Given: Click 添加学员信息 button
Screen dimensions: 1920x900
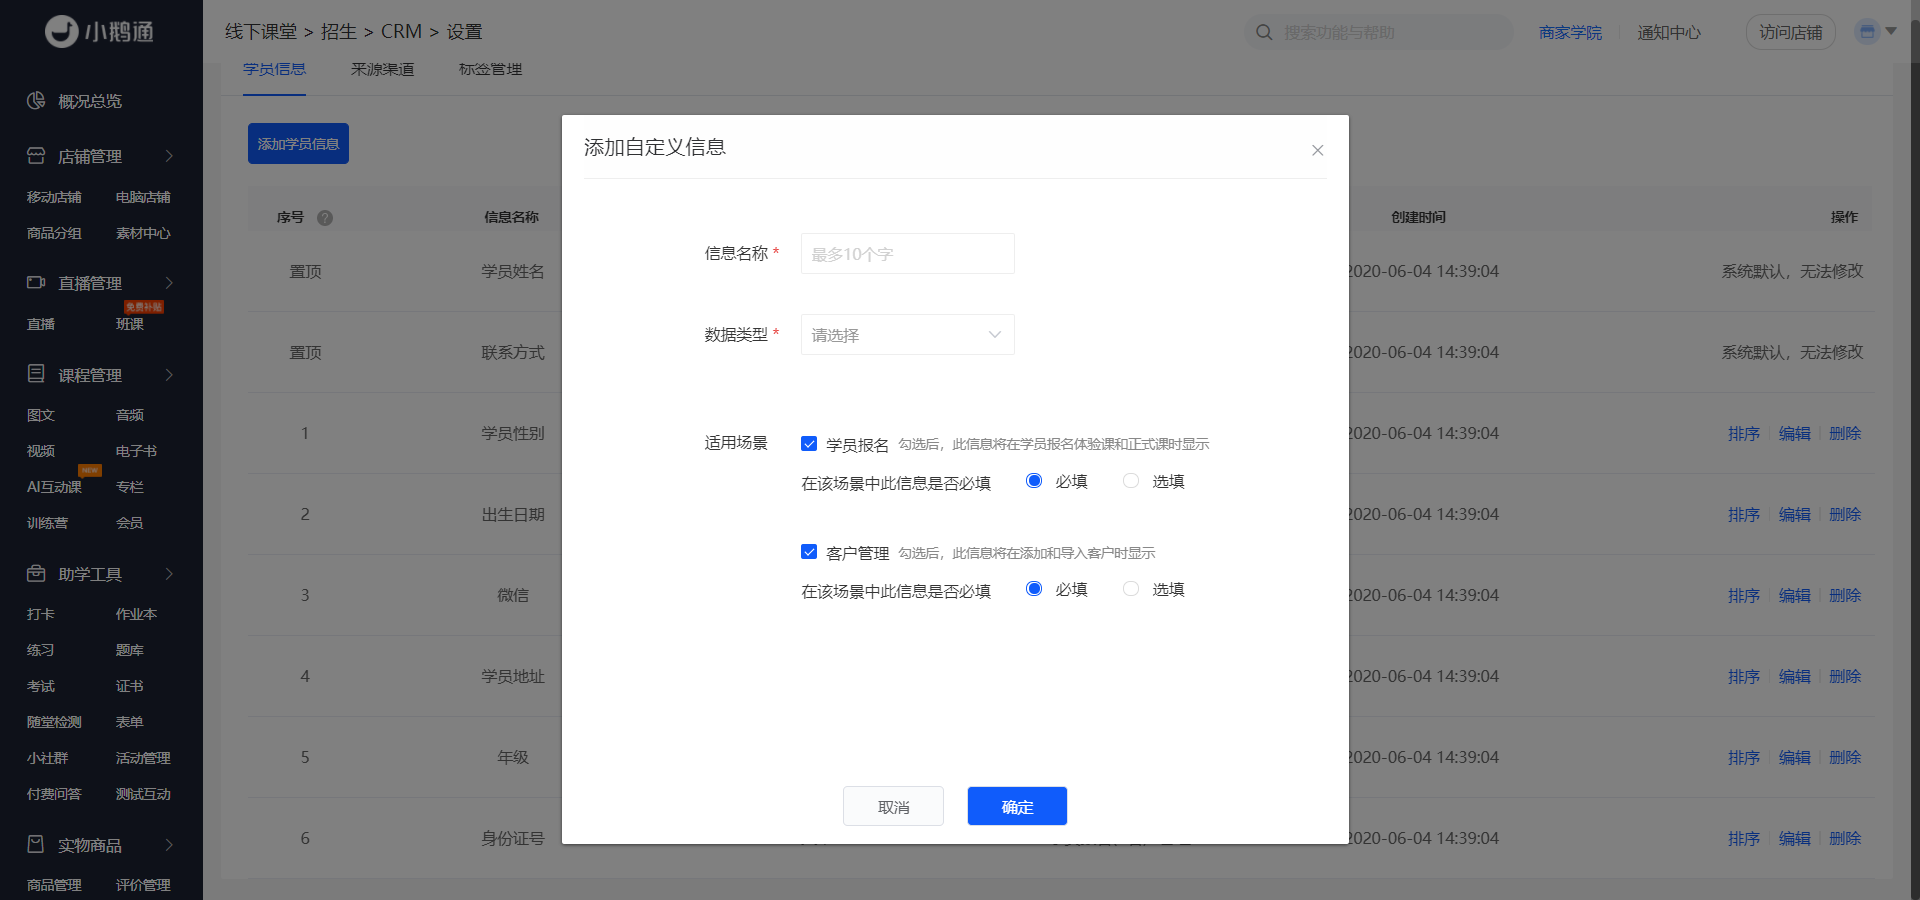Looking at the screenshot, I should [298, 144].
